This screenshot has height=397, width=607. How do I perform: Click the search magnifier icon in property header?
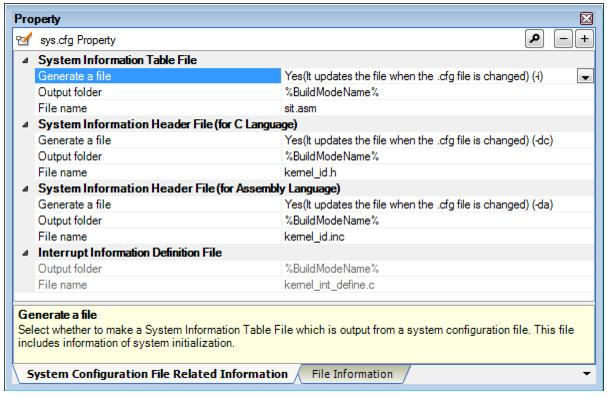coord(534,39)
